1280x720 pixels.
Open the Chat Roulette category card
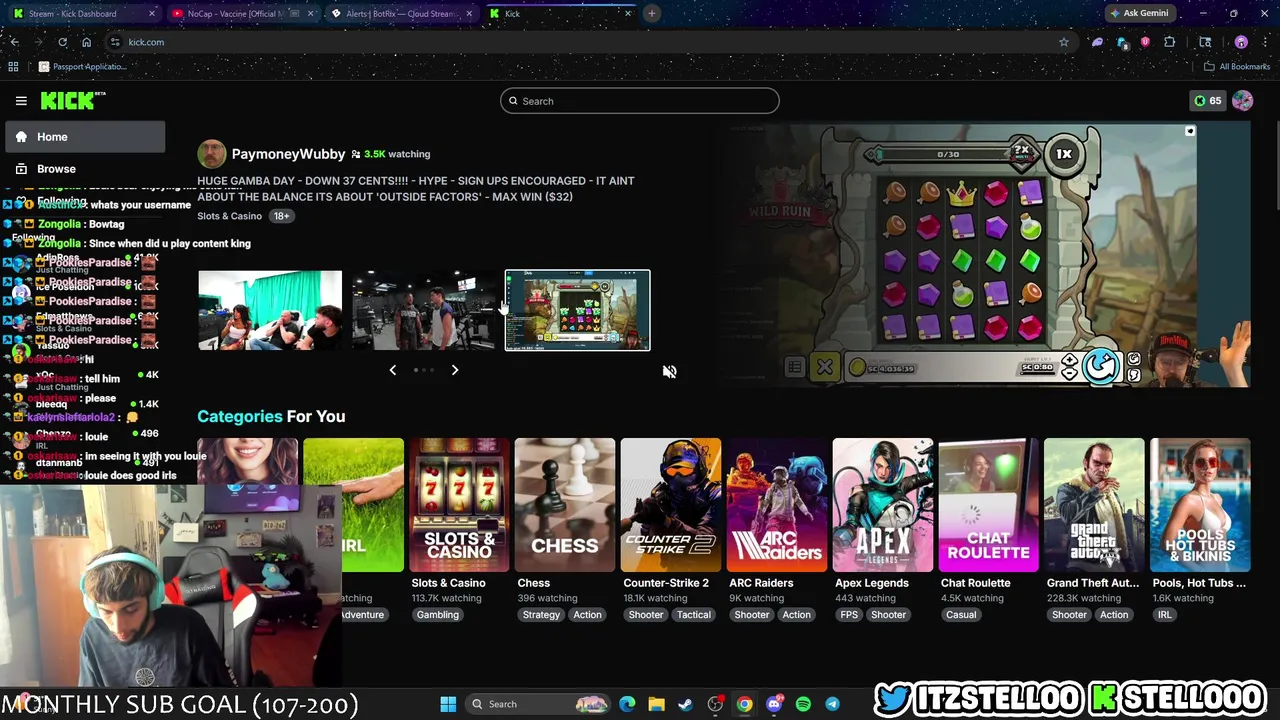989,505
